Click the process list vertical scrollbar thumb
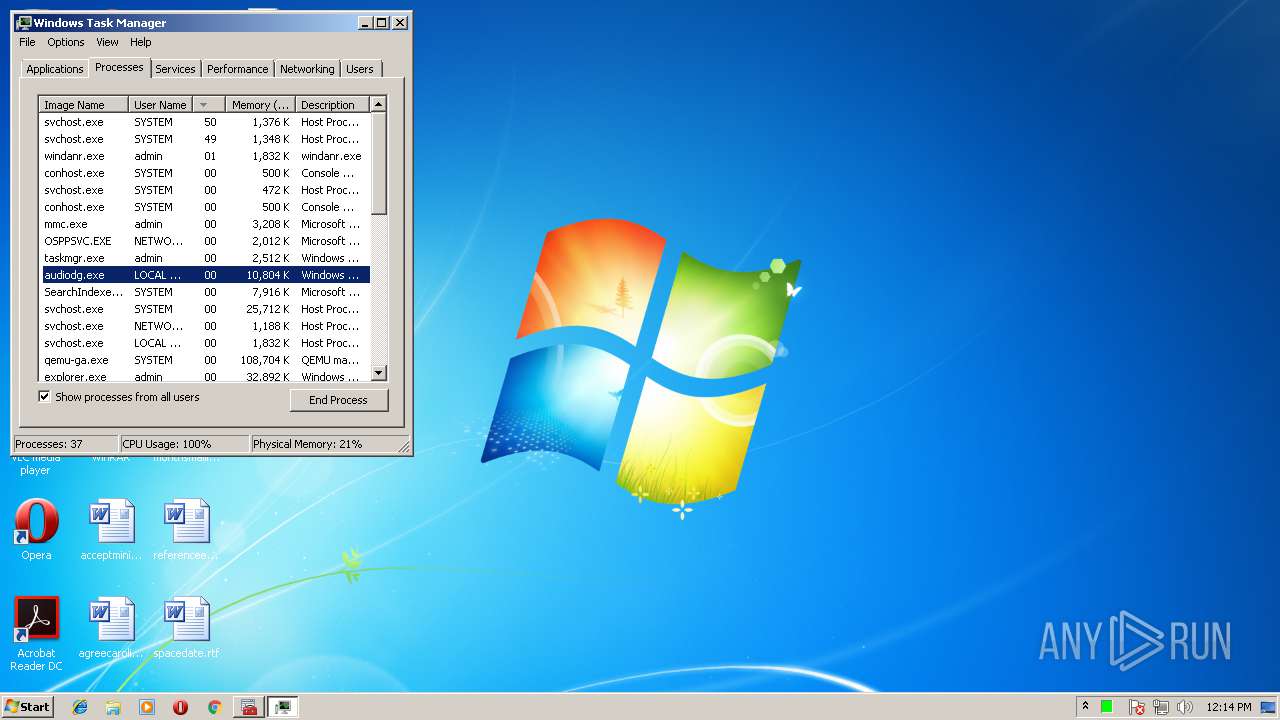Screen dimensions: 1280x720 [378, 162]
